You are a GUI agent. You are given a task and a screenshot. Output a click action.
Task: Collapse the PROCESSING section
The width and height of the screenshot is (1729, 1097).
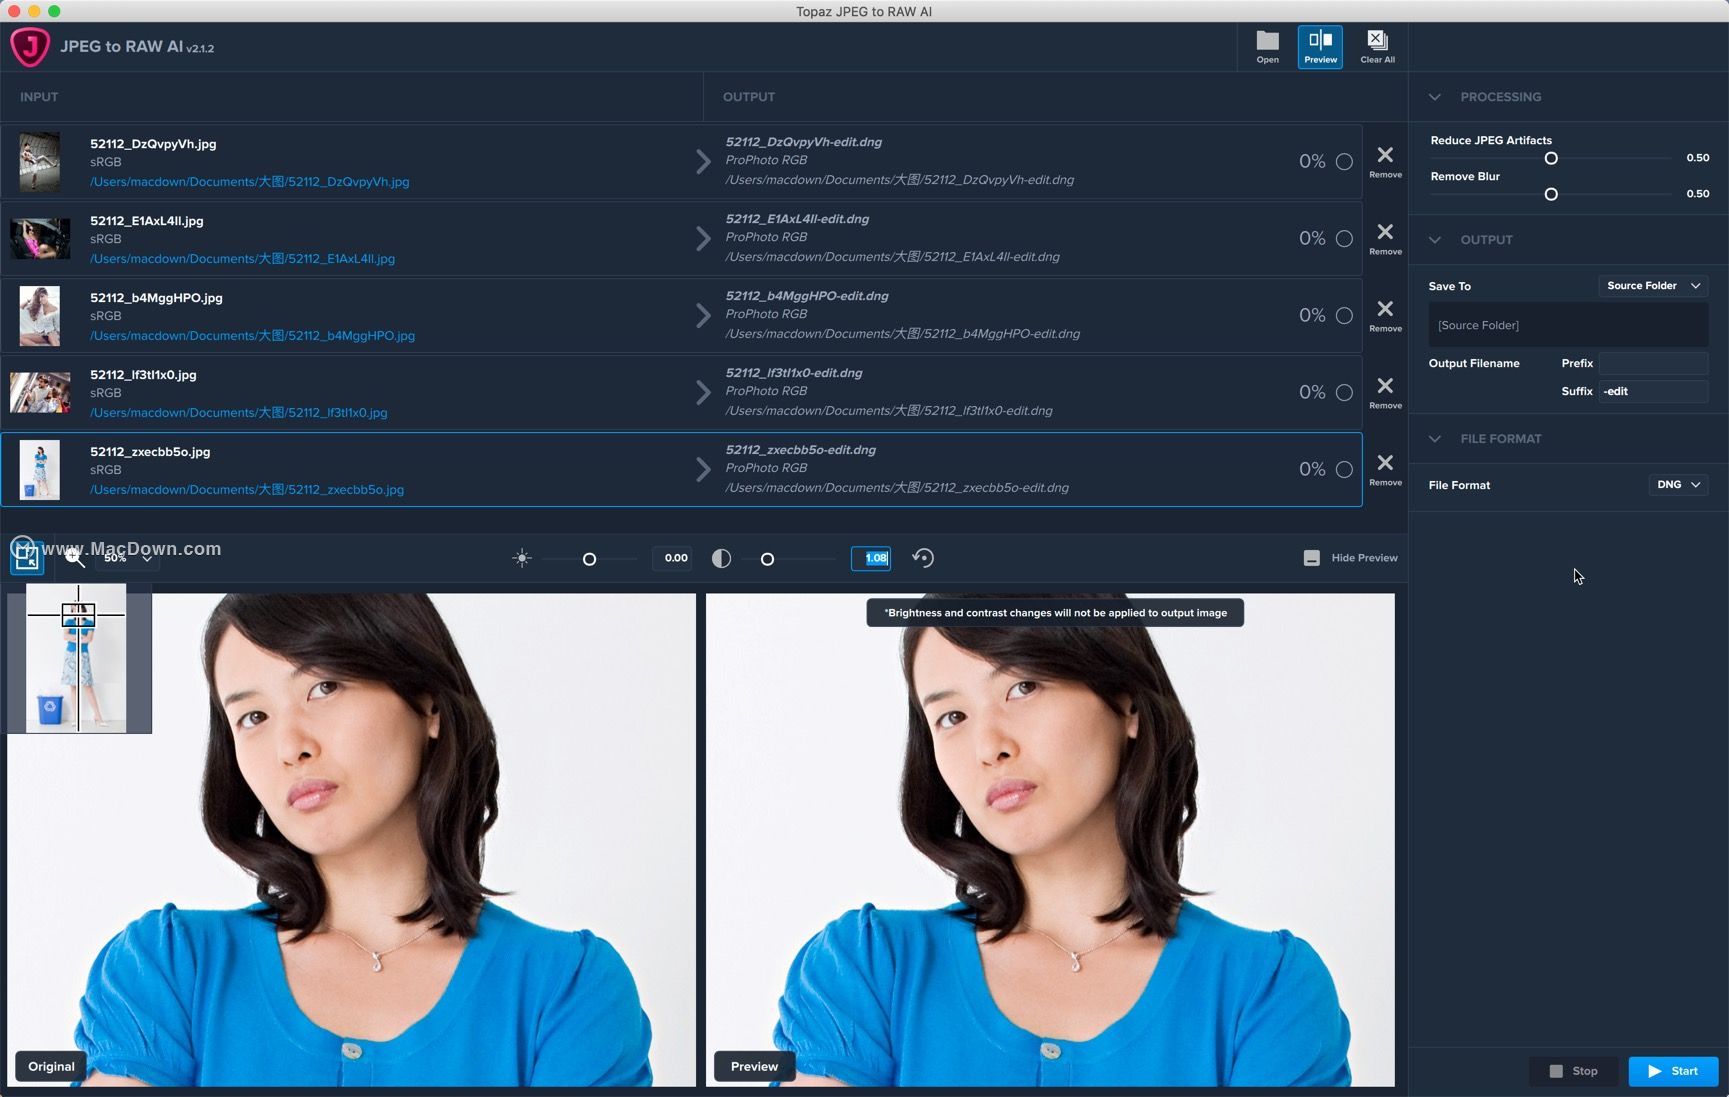[1435, 97]
